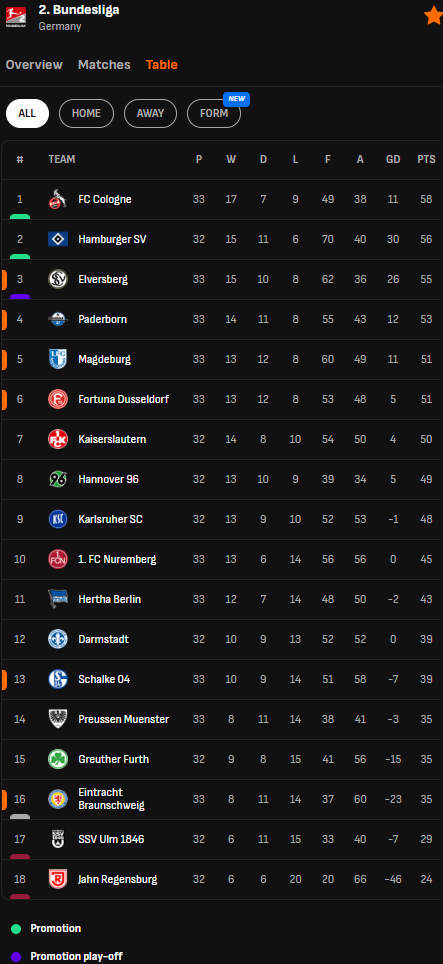443x964 pixels.
Task: Click the PTS column header
Action: coord(426,159)
